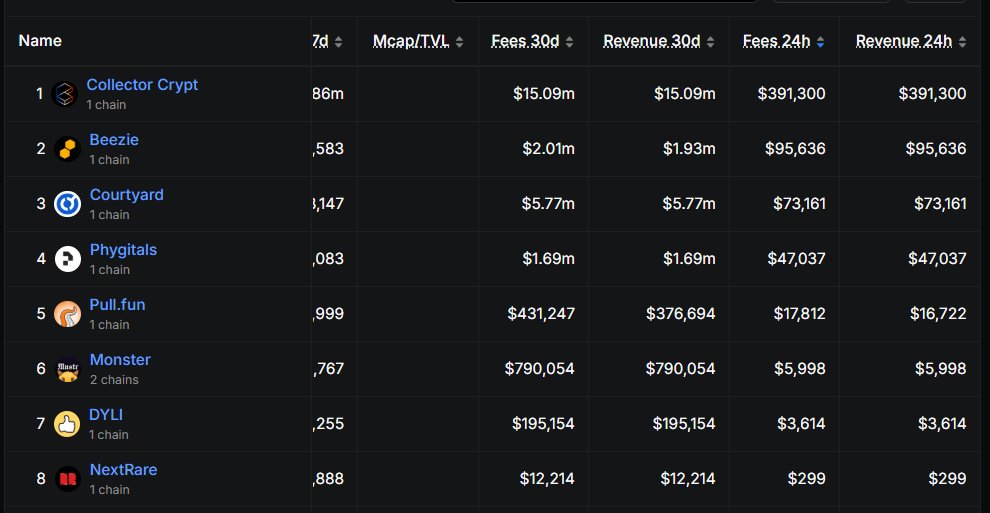This screenshot has height=513, width=990.
Task: Select Collector Crypt's $391,300 Fees 24h value
Action: (791, 93)
